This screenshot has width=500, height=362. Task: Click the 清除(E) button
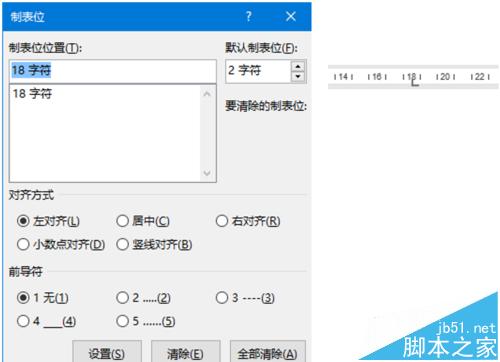click(x=186, y=353)
